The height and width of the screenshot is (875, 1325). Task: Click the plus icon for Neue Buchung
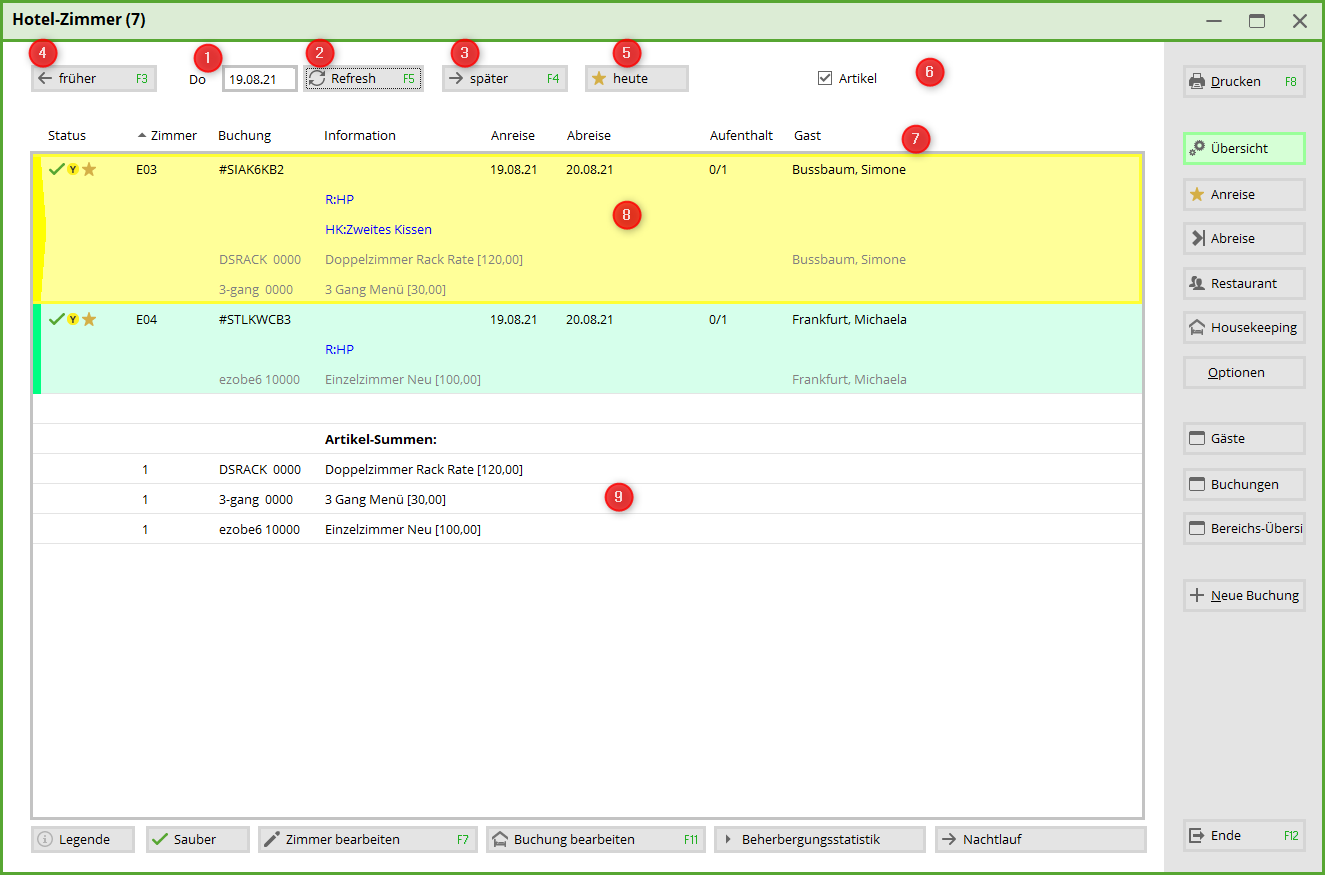point(1196,596)
